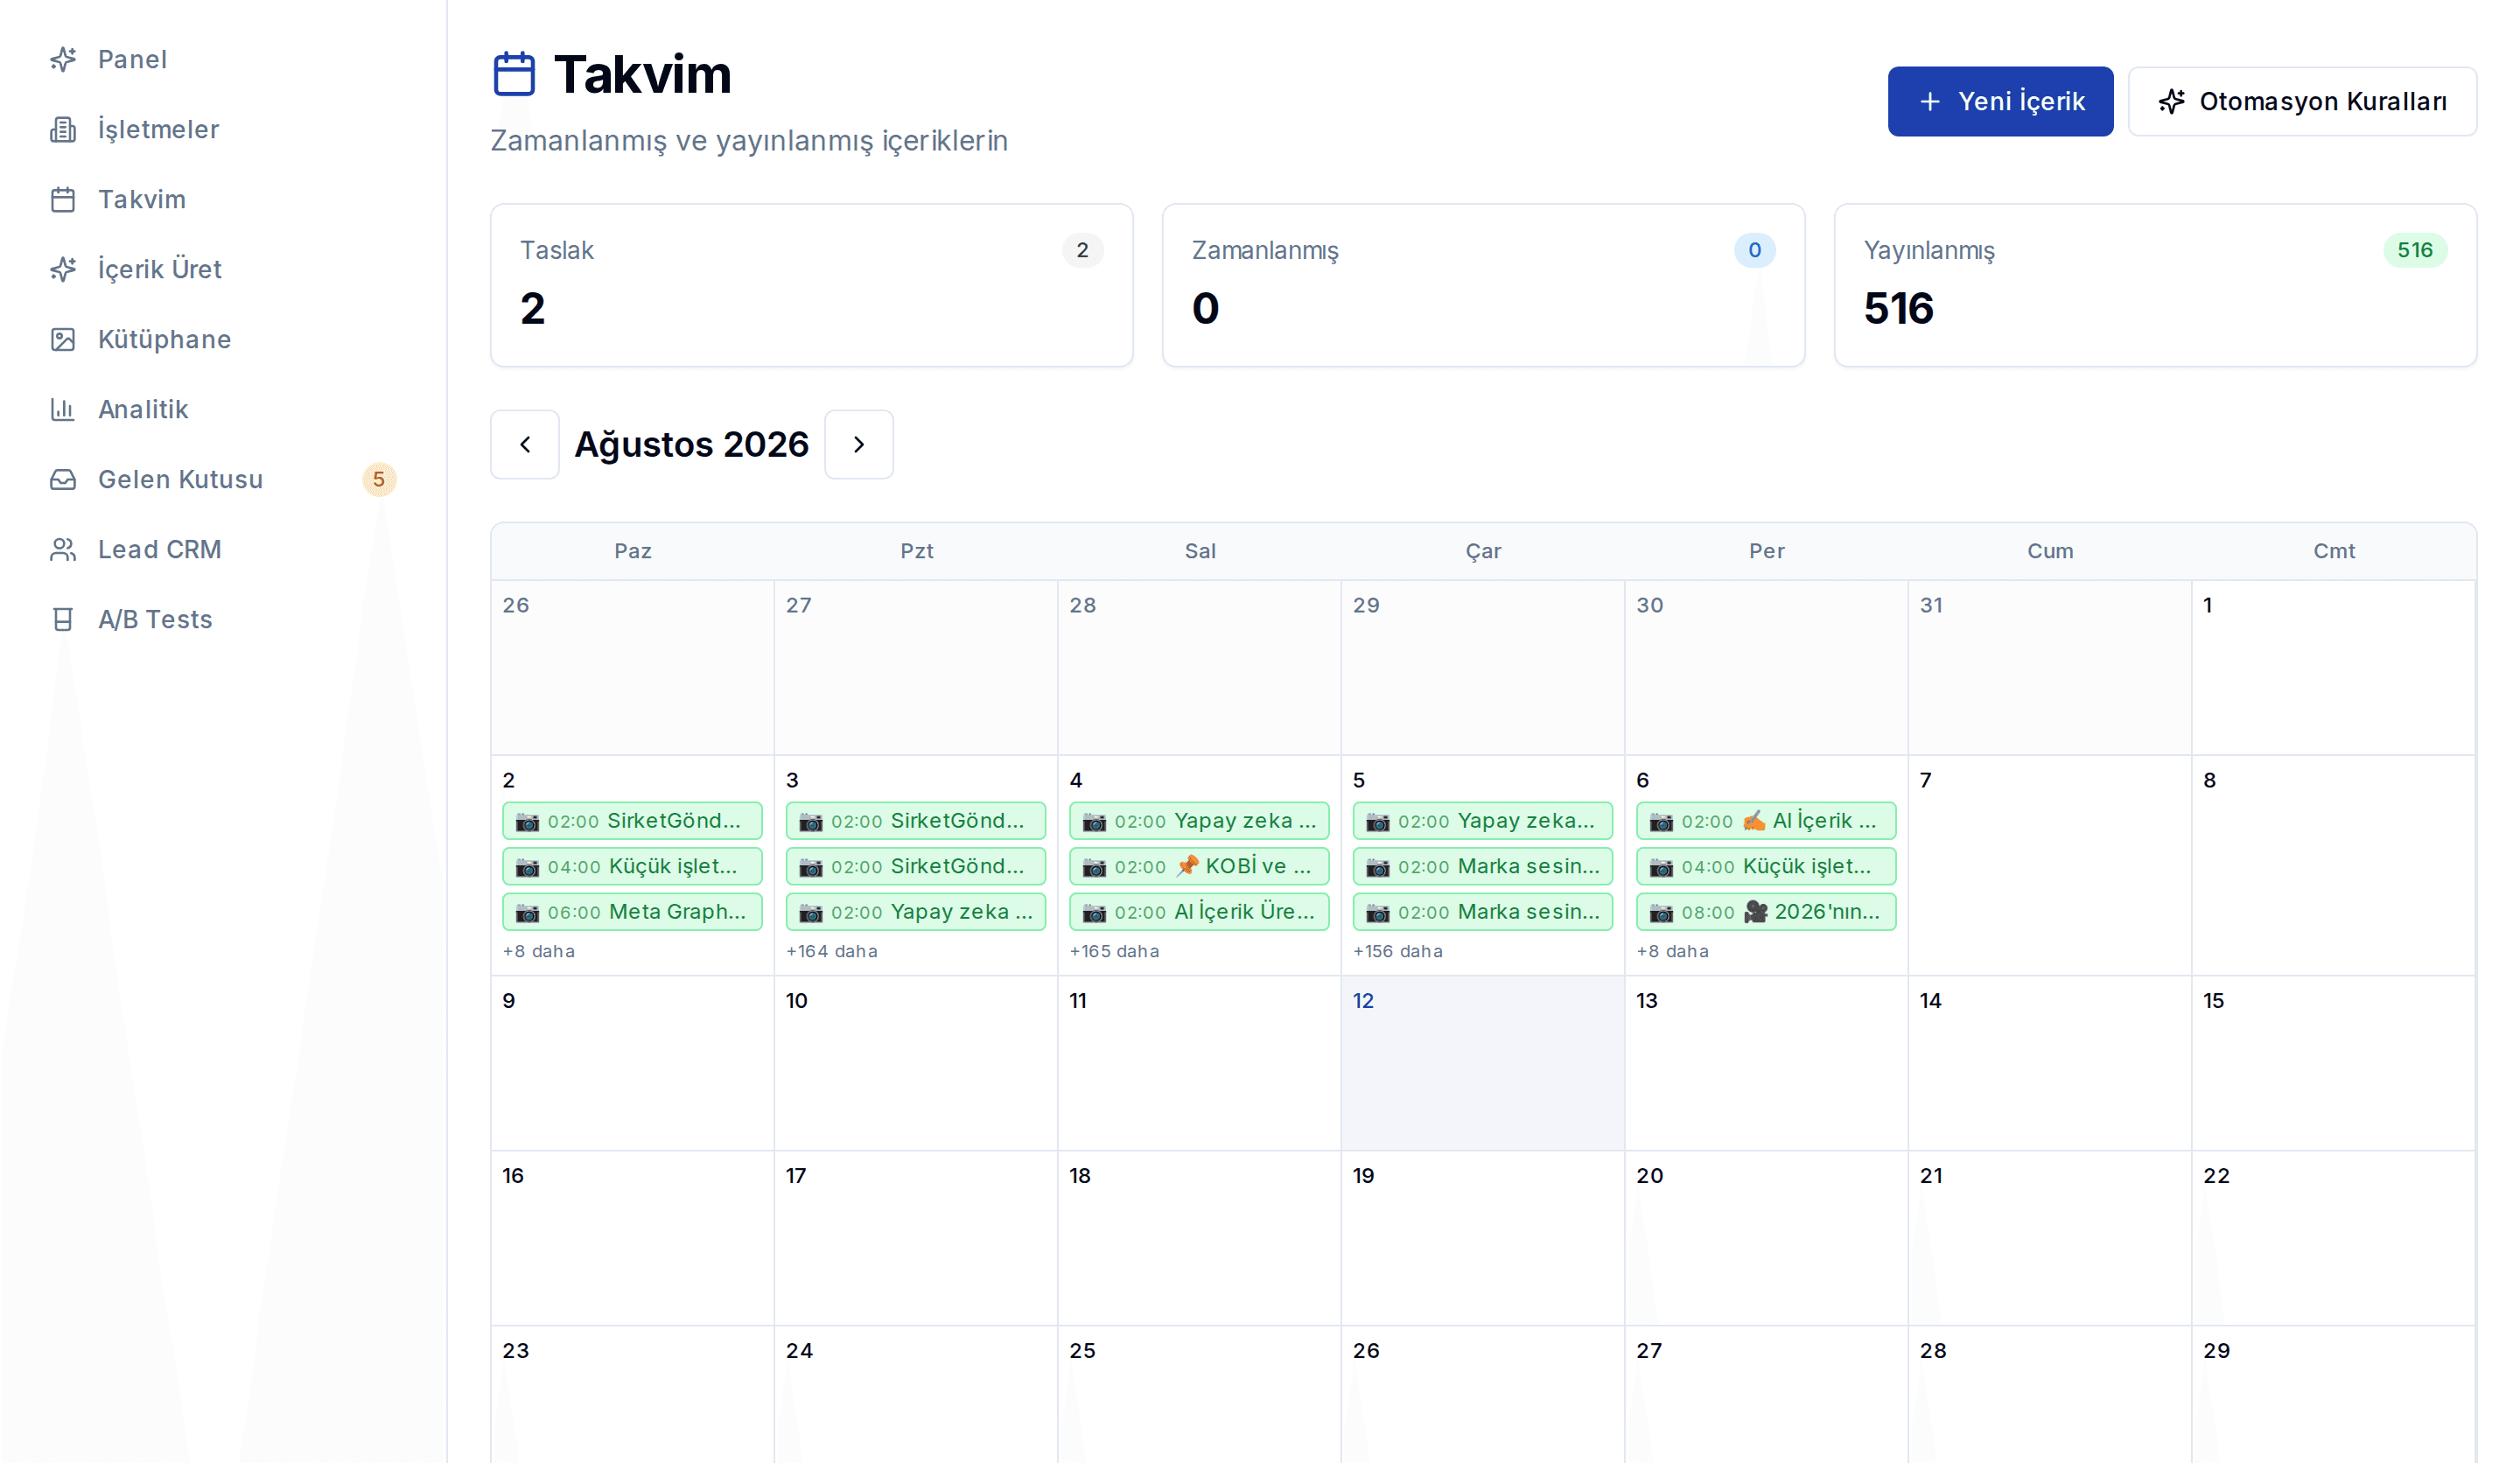
Task: Open 04:00 Küçük işlet event on August 2
Action: pos(632,866)
